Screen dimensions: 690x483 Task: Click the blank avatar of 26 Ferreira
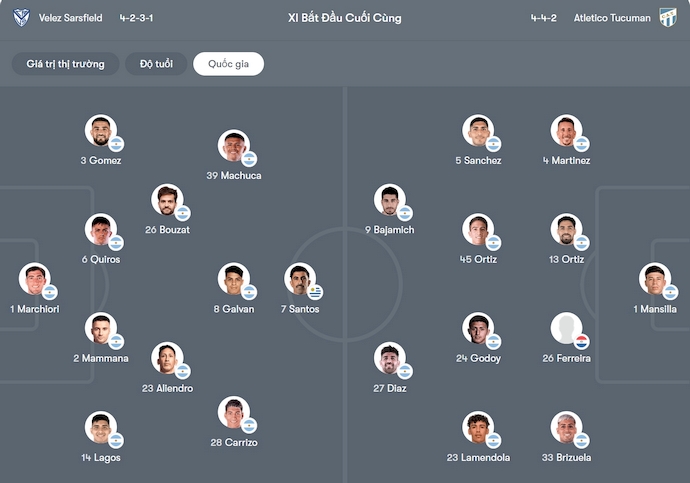[566, 328]
